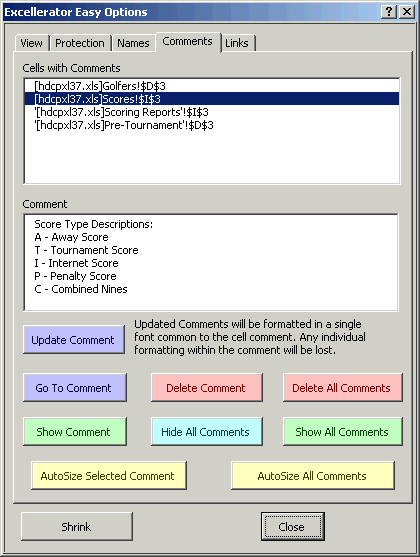Click the Update Comment button

coord(74,340)
